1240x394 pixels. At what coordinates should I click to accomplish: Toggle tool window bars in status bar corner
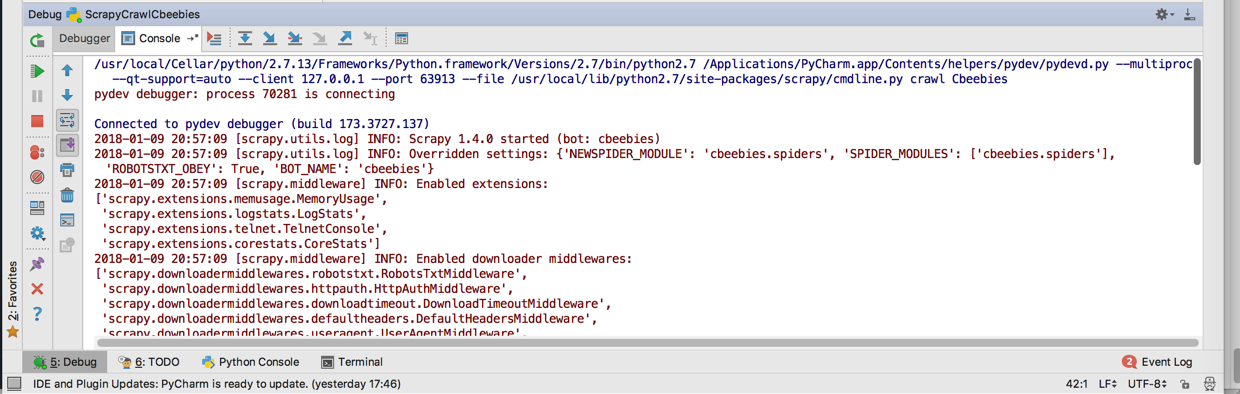(14, 383)
